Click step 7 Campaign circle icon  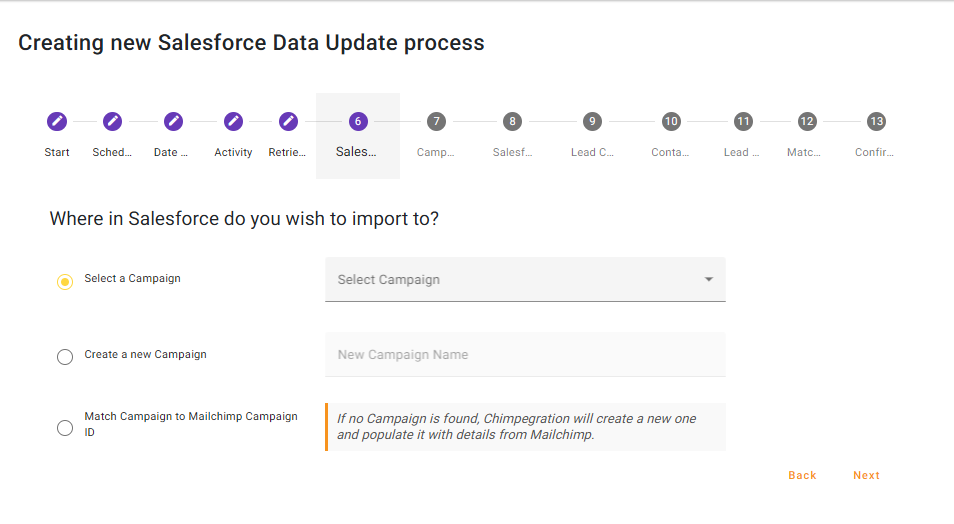[x=435, y=121]
